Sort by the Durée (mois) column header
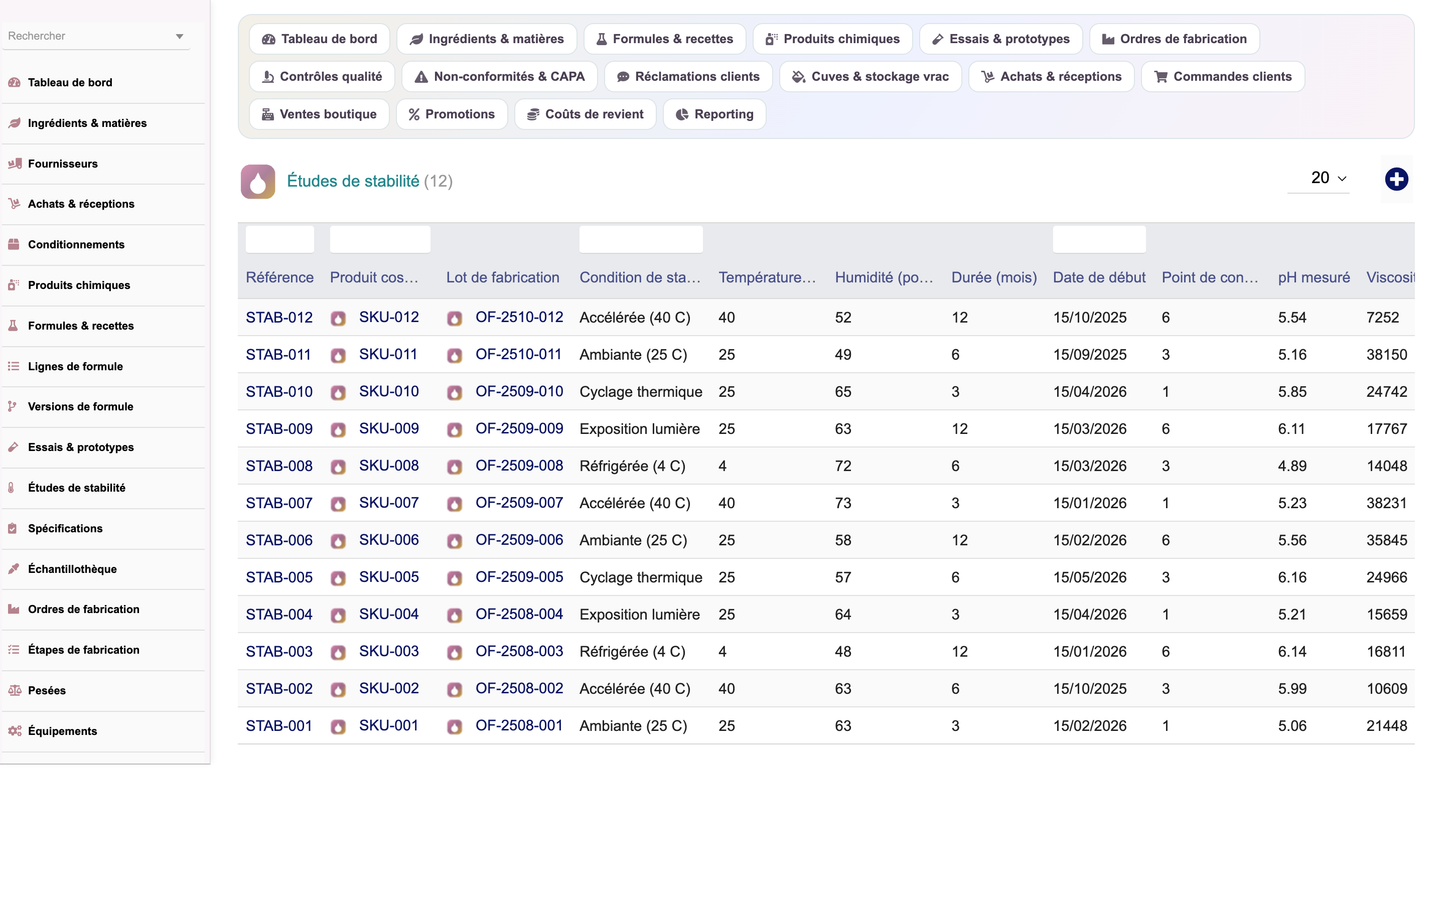The image size is (1445, 903). point(994,278)
